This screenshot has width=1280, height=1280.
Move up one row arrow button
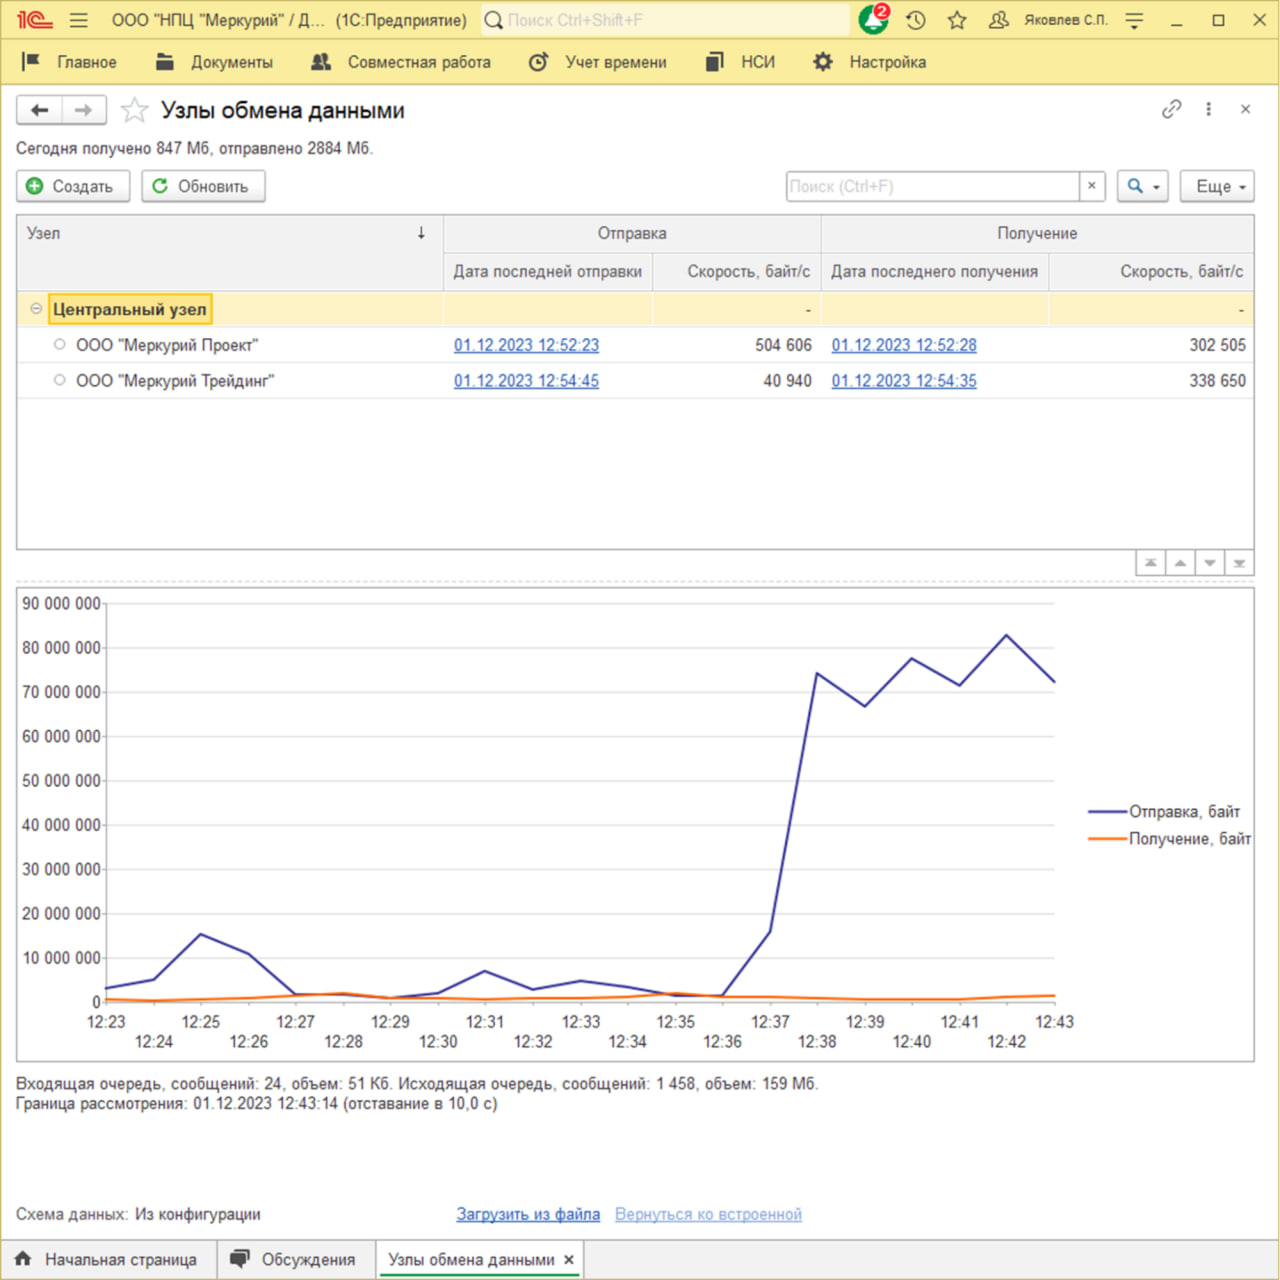click(1180, 563)
